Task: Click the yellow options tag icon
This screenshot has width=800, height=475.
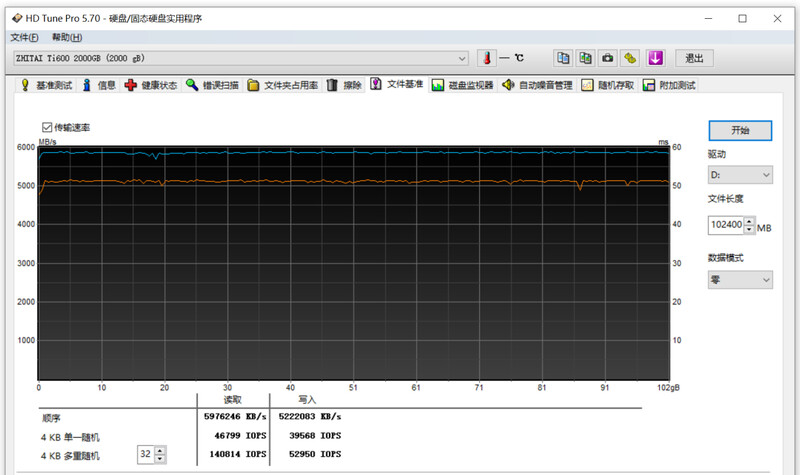Action: [630, 58]
